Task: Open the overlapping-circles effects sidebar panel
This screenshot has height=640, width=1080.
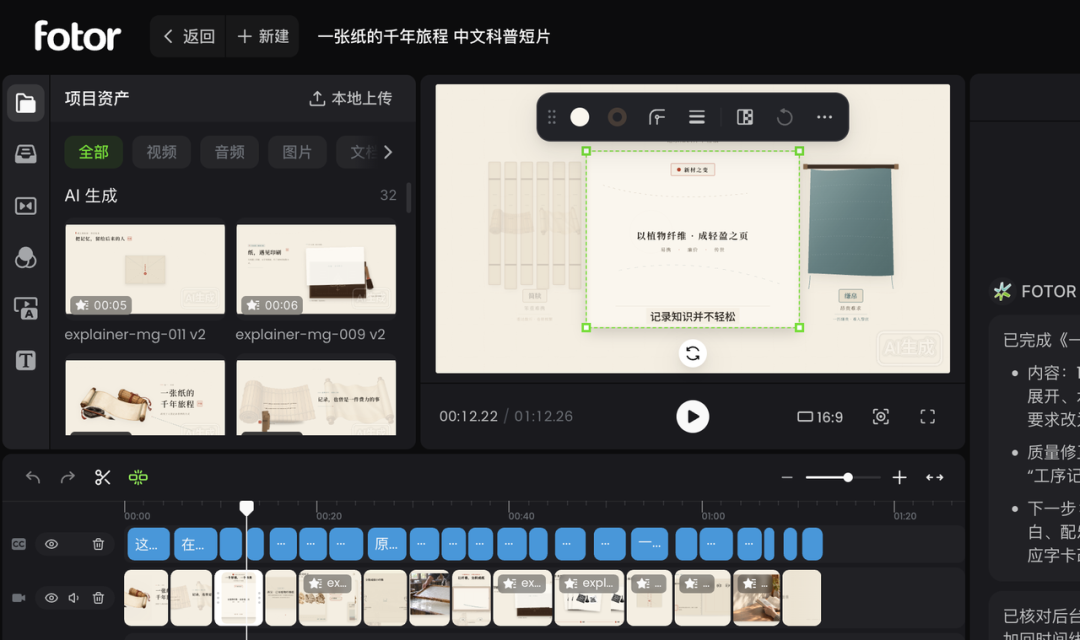Action: coord(25,258)
